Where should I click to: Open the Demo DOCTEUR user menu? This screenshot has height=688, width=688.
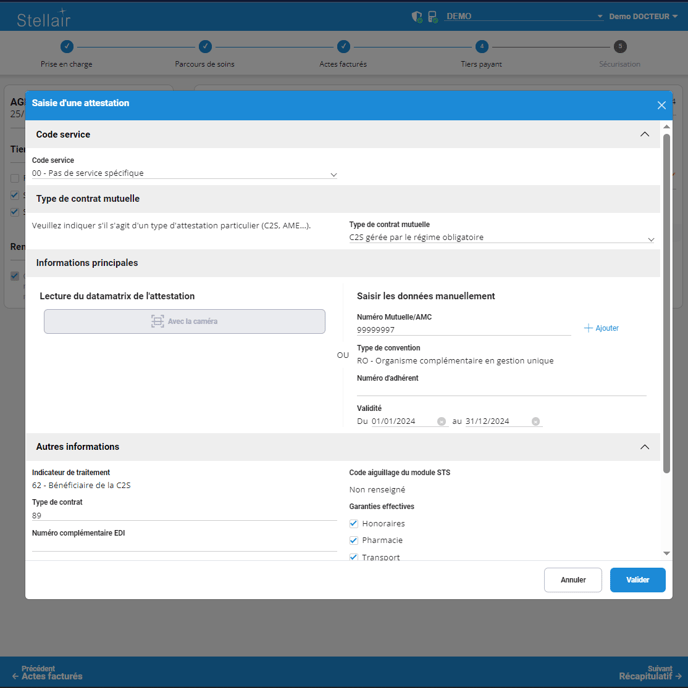[x=643, y=17]
